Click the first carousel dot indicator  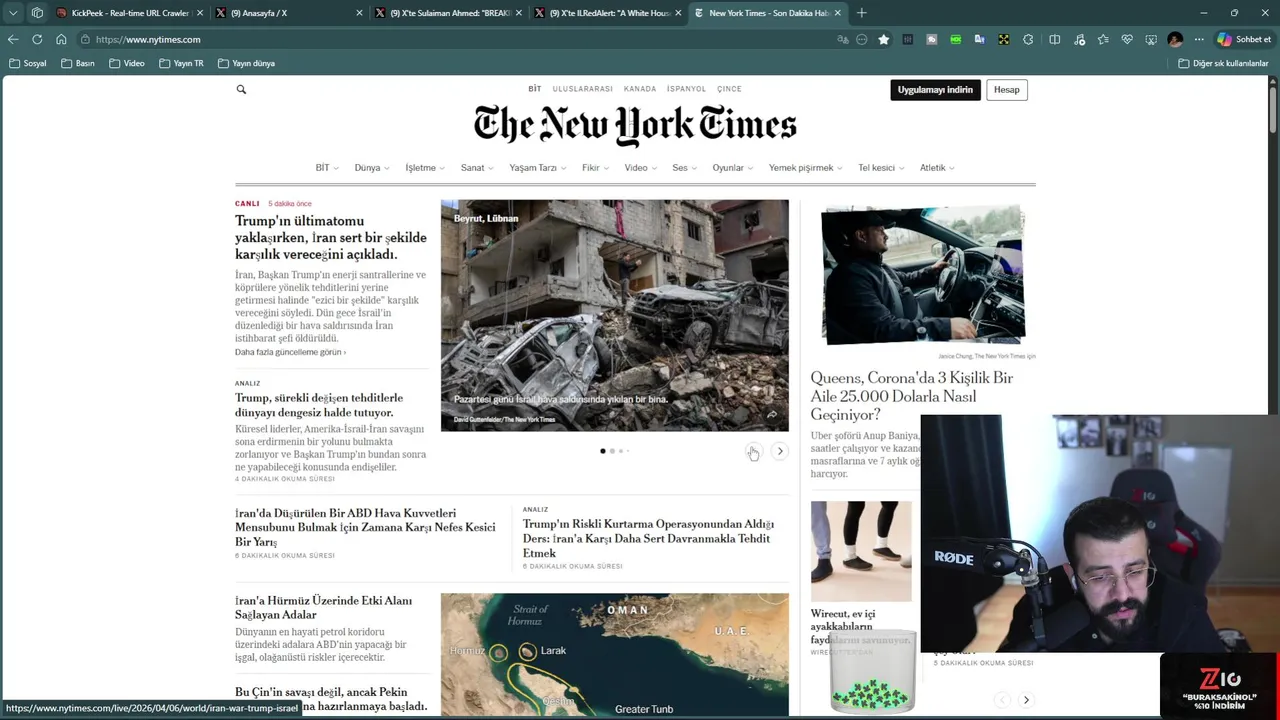(x=602, y=451)
